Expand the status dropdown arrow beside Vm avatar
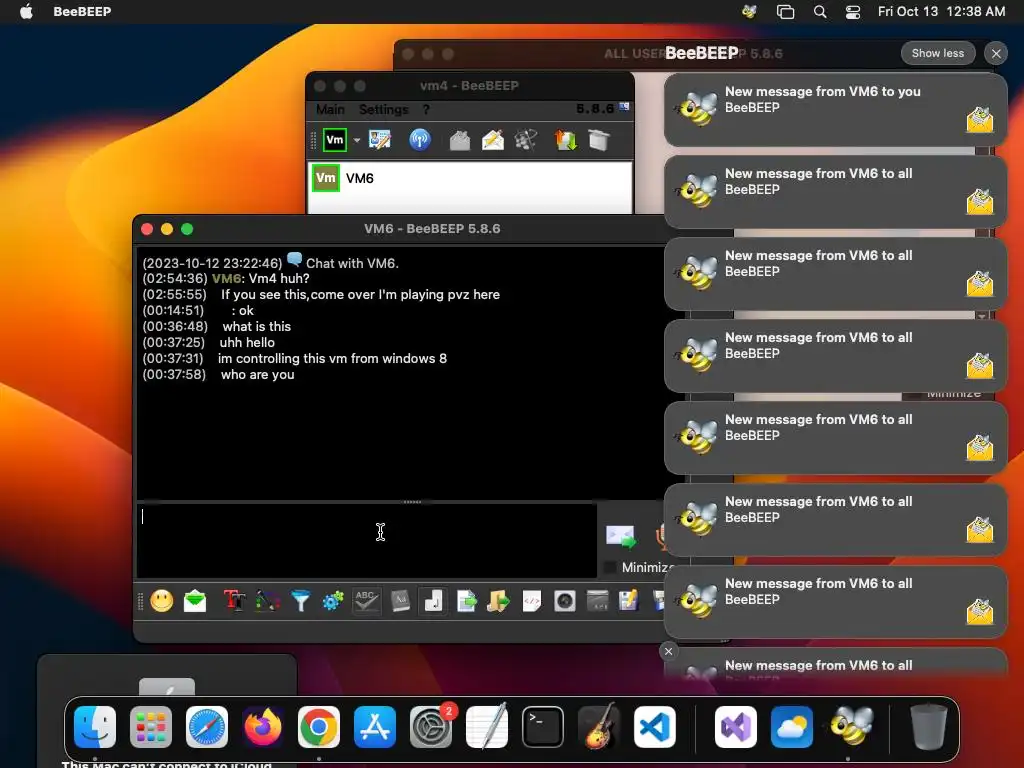 [357, 140]
